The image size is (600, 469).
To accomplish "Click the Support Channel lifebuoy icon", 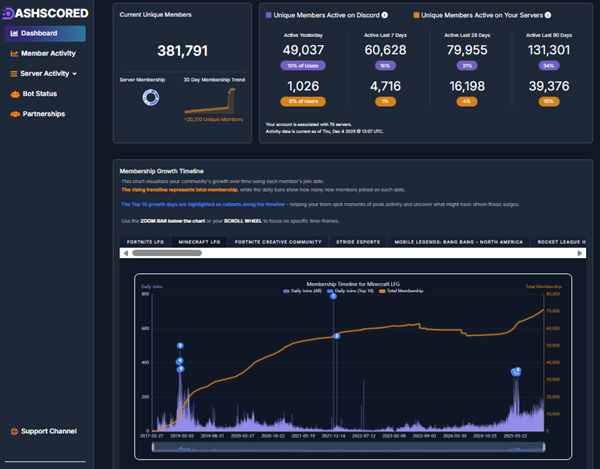I will coord(13,431).
